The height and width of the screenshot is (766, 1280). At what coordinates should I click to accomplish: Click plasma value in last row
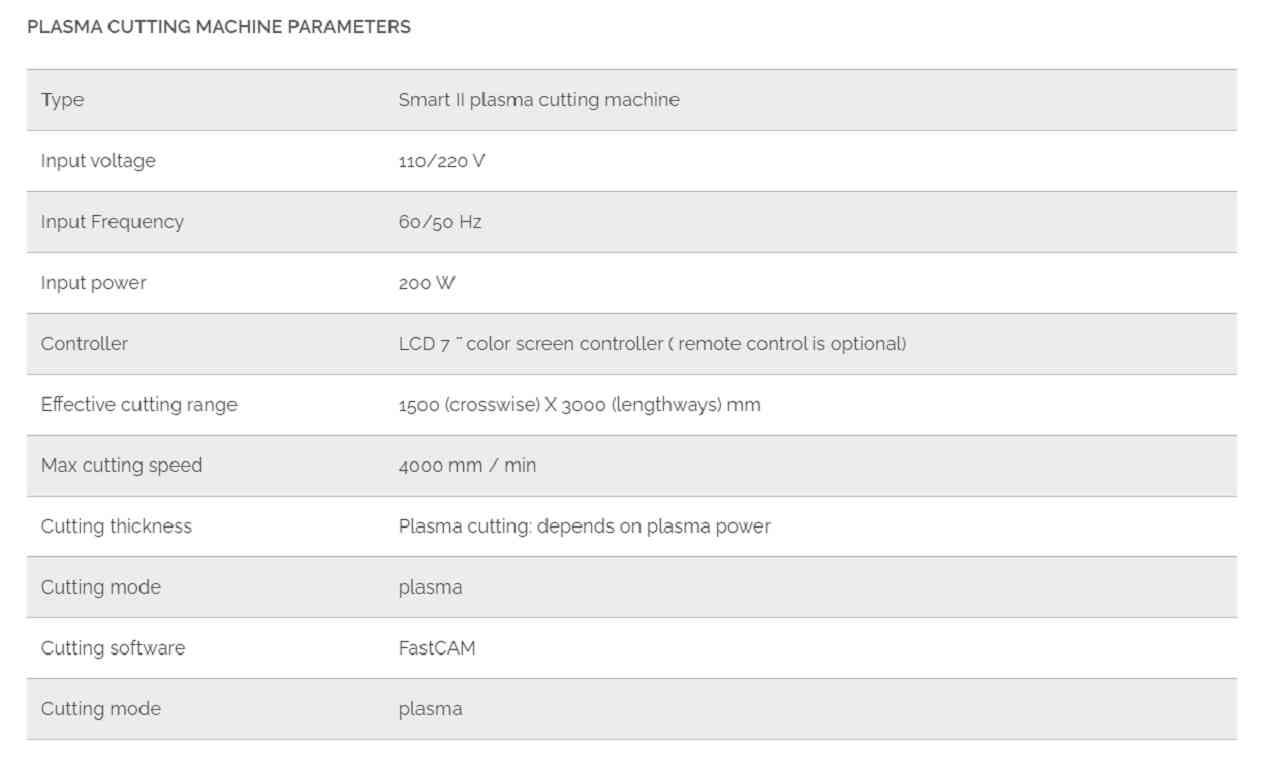tap(430, 710)
